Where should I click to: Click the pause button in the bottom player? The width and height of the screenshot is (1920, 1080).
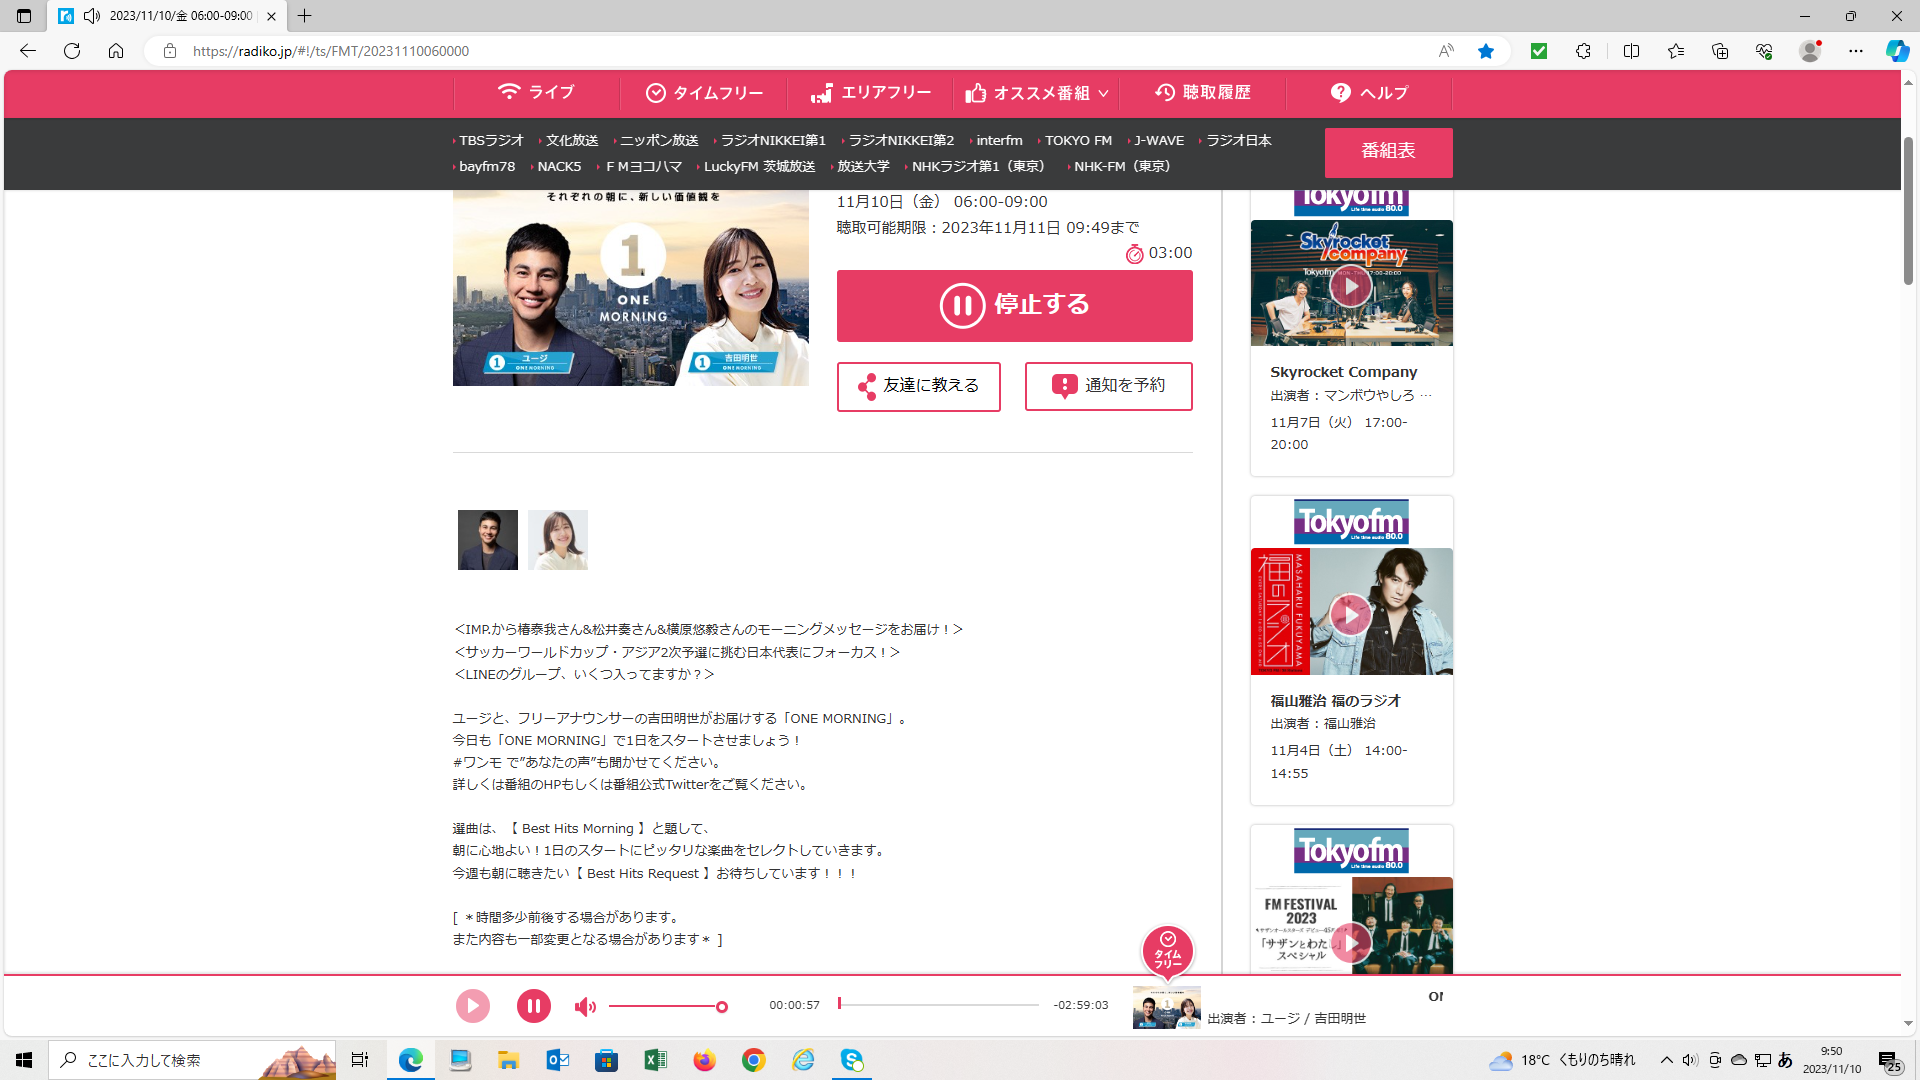click(534, 1005)
